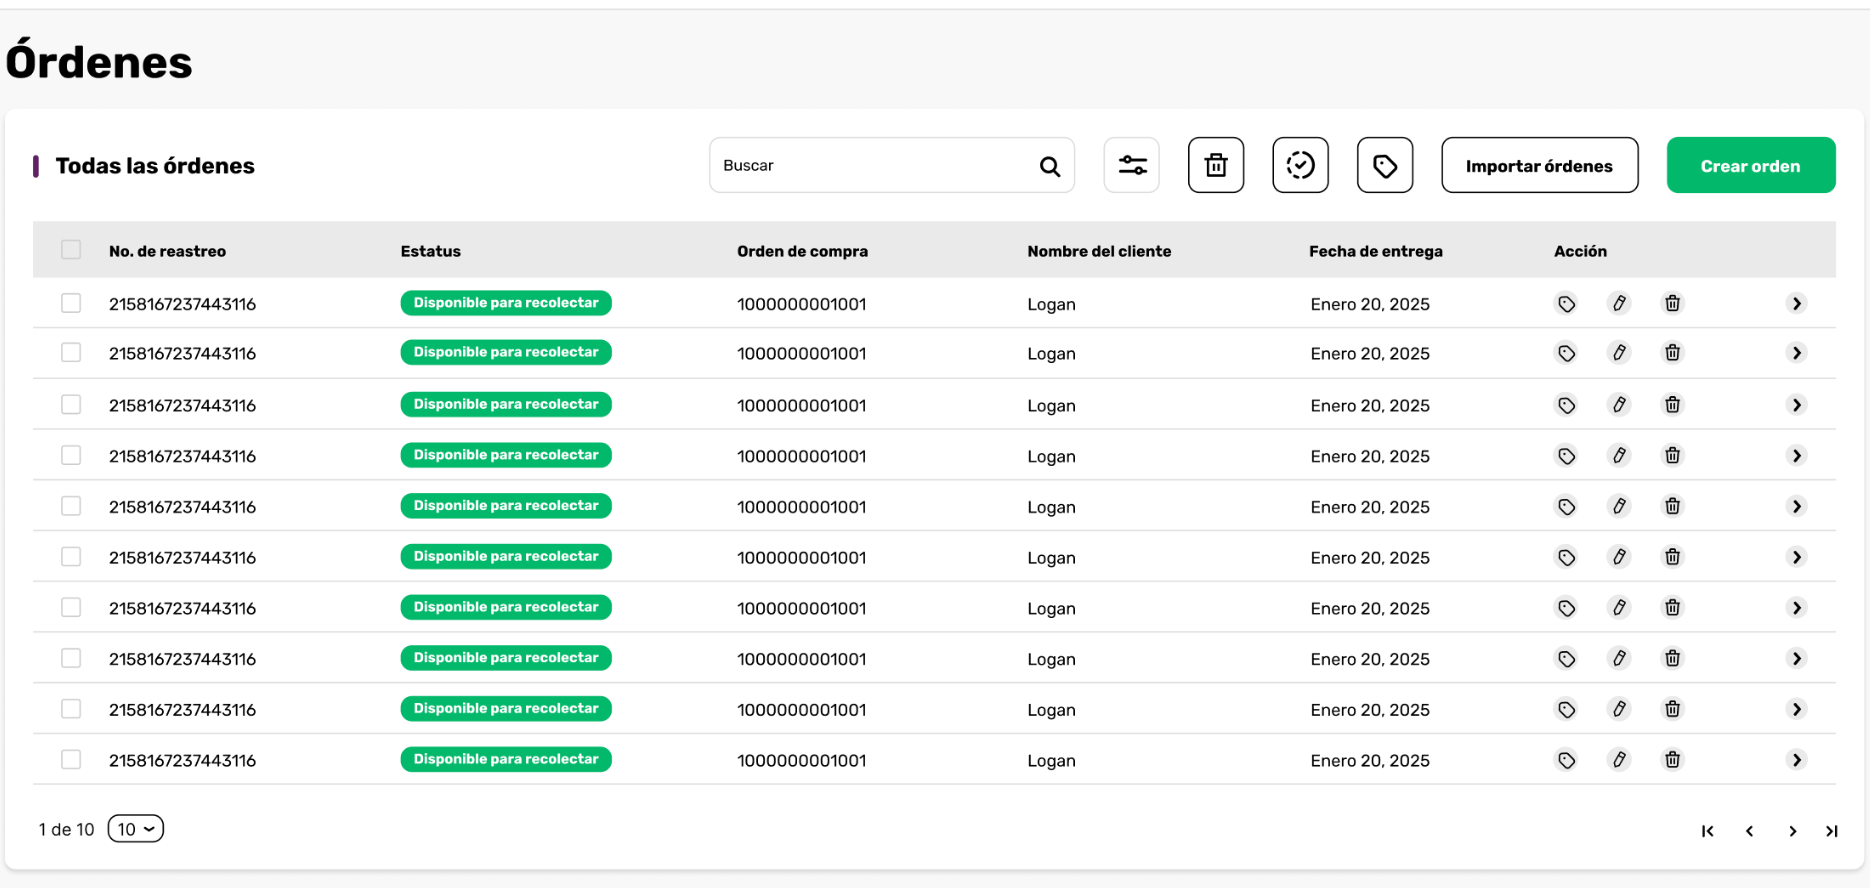
Task: Go to the next page of orders
Action: point(1793,831)
